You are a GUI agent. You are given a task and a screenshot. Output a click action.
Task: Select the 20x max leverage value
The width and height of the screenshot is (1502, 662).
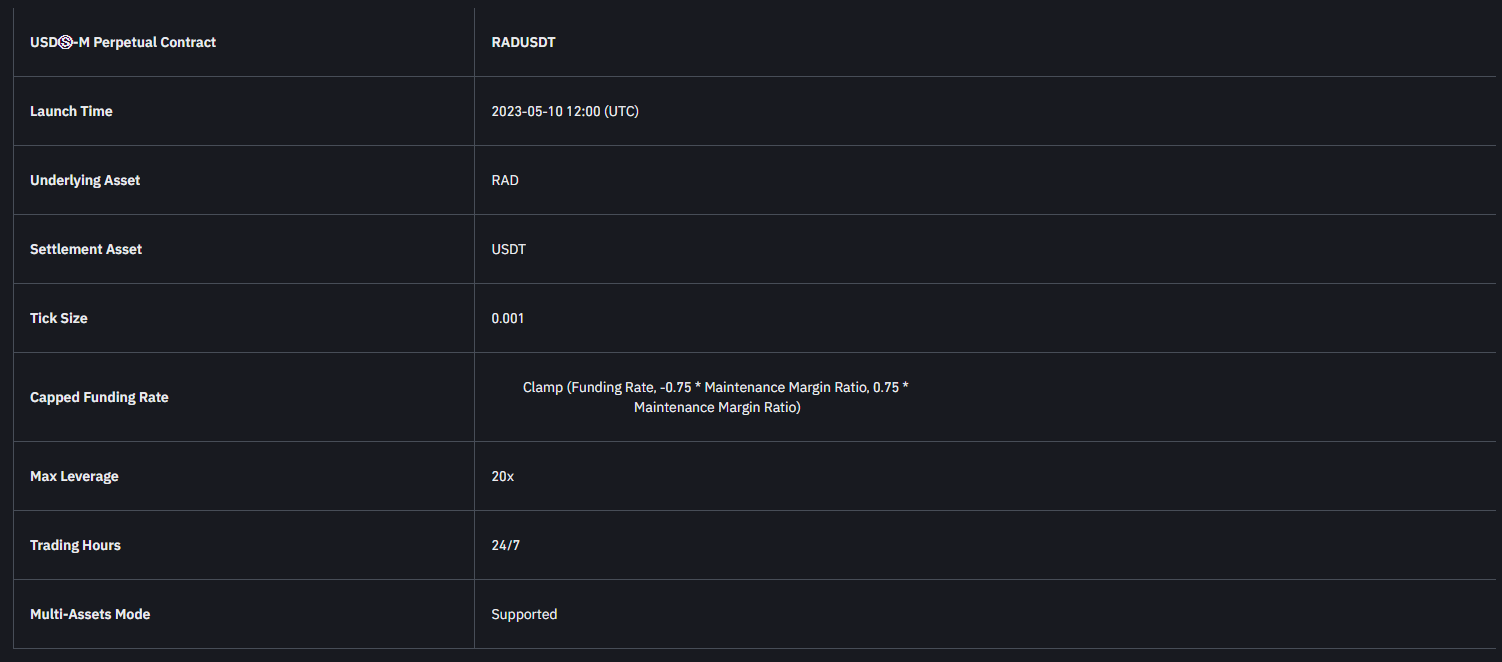point(502,476)
